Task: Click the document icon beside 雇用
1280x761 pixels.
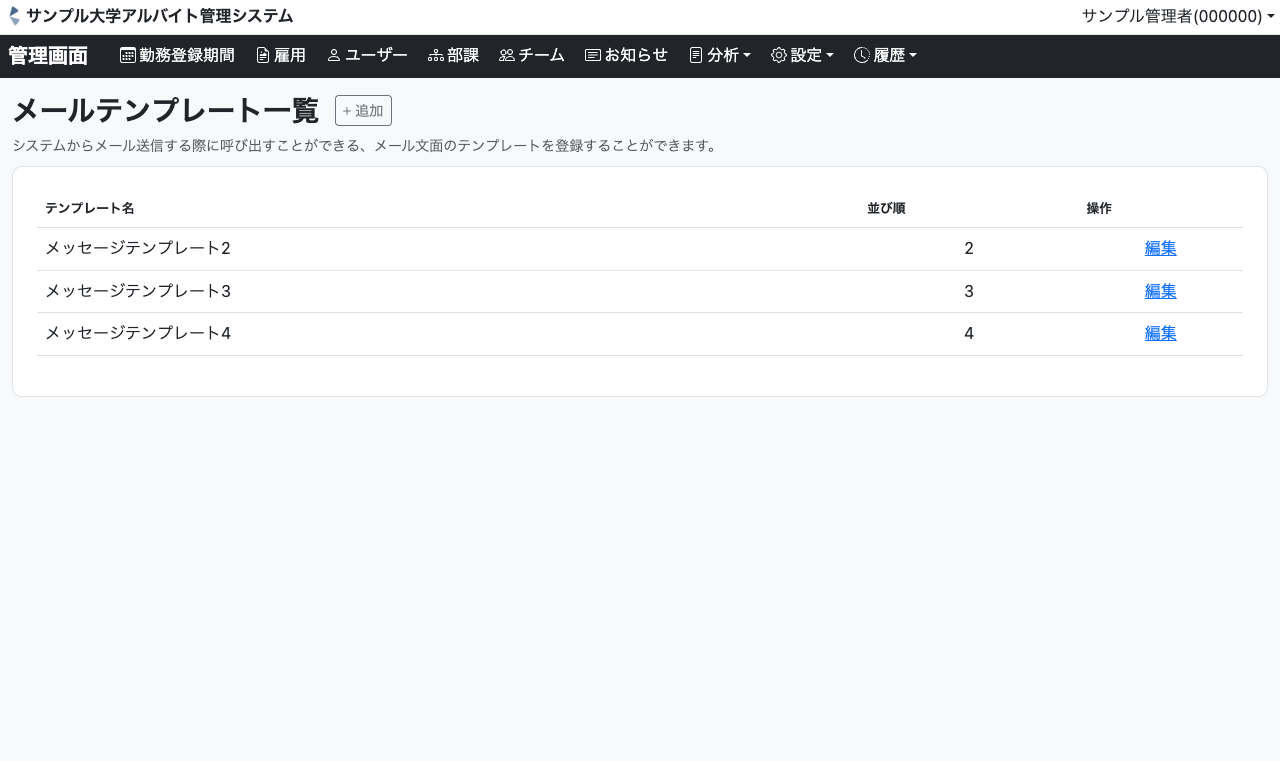Action: [x=263, y=56]
